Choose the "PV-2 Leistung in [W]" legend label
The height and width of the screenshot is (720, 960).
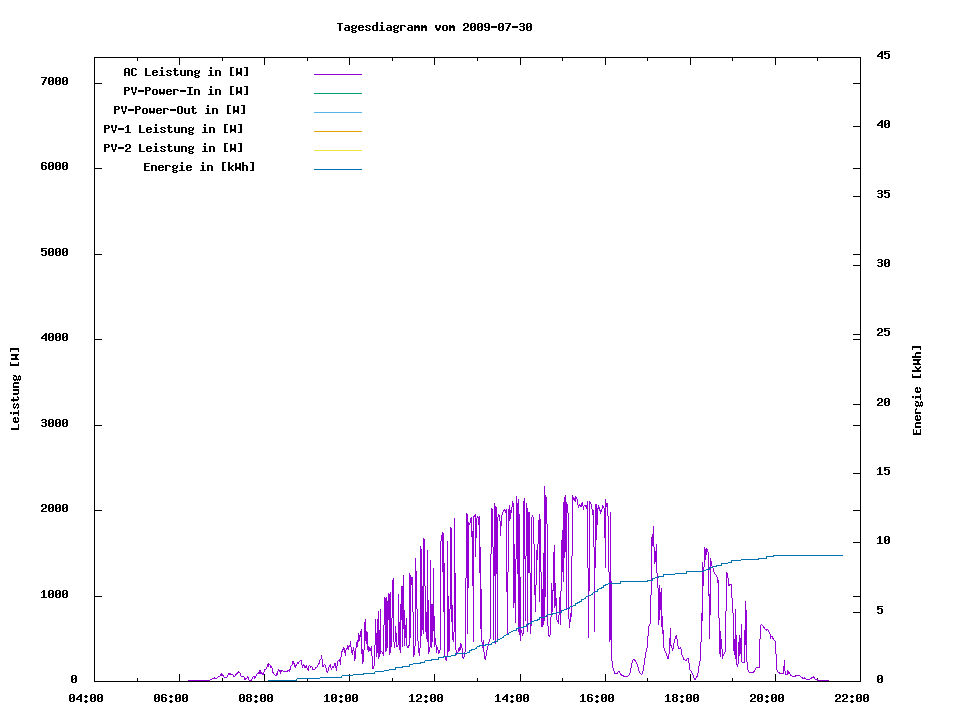[x=173, y=148]
